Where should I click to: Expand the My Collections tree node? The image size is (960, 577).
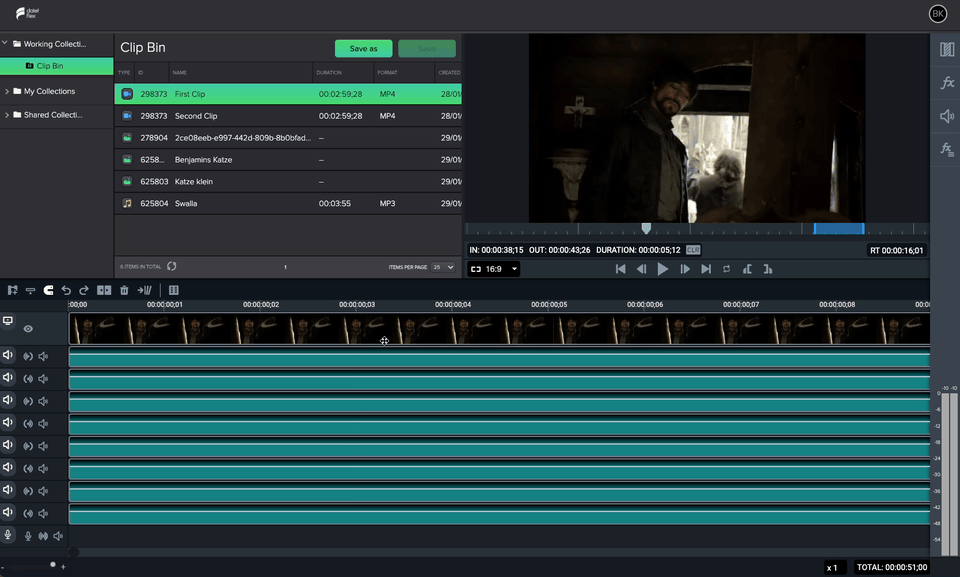click(x=7, y=91)
